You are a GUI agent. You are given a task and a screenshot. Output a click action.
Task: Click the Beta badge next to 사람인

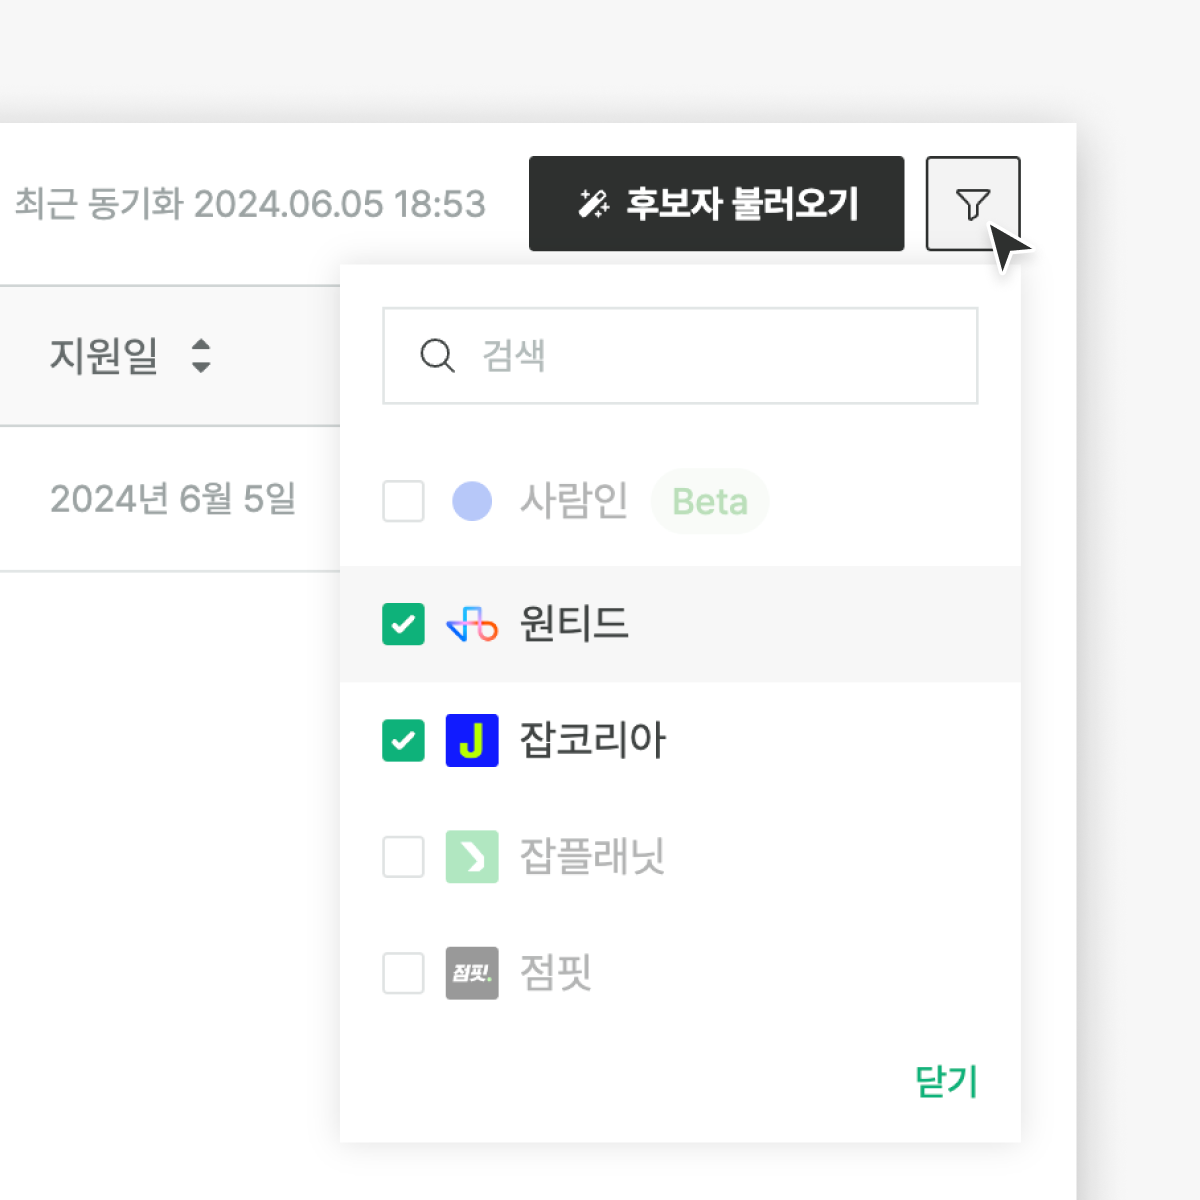point(710,501)
